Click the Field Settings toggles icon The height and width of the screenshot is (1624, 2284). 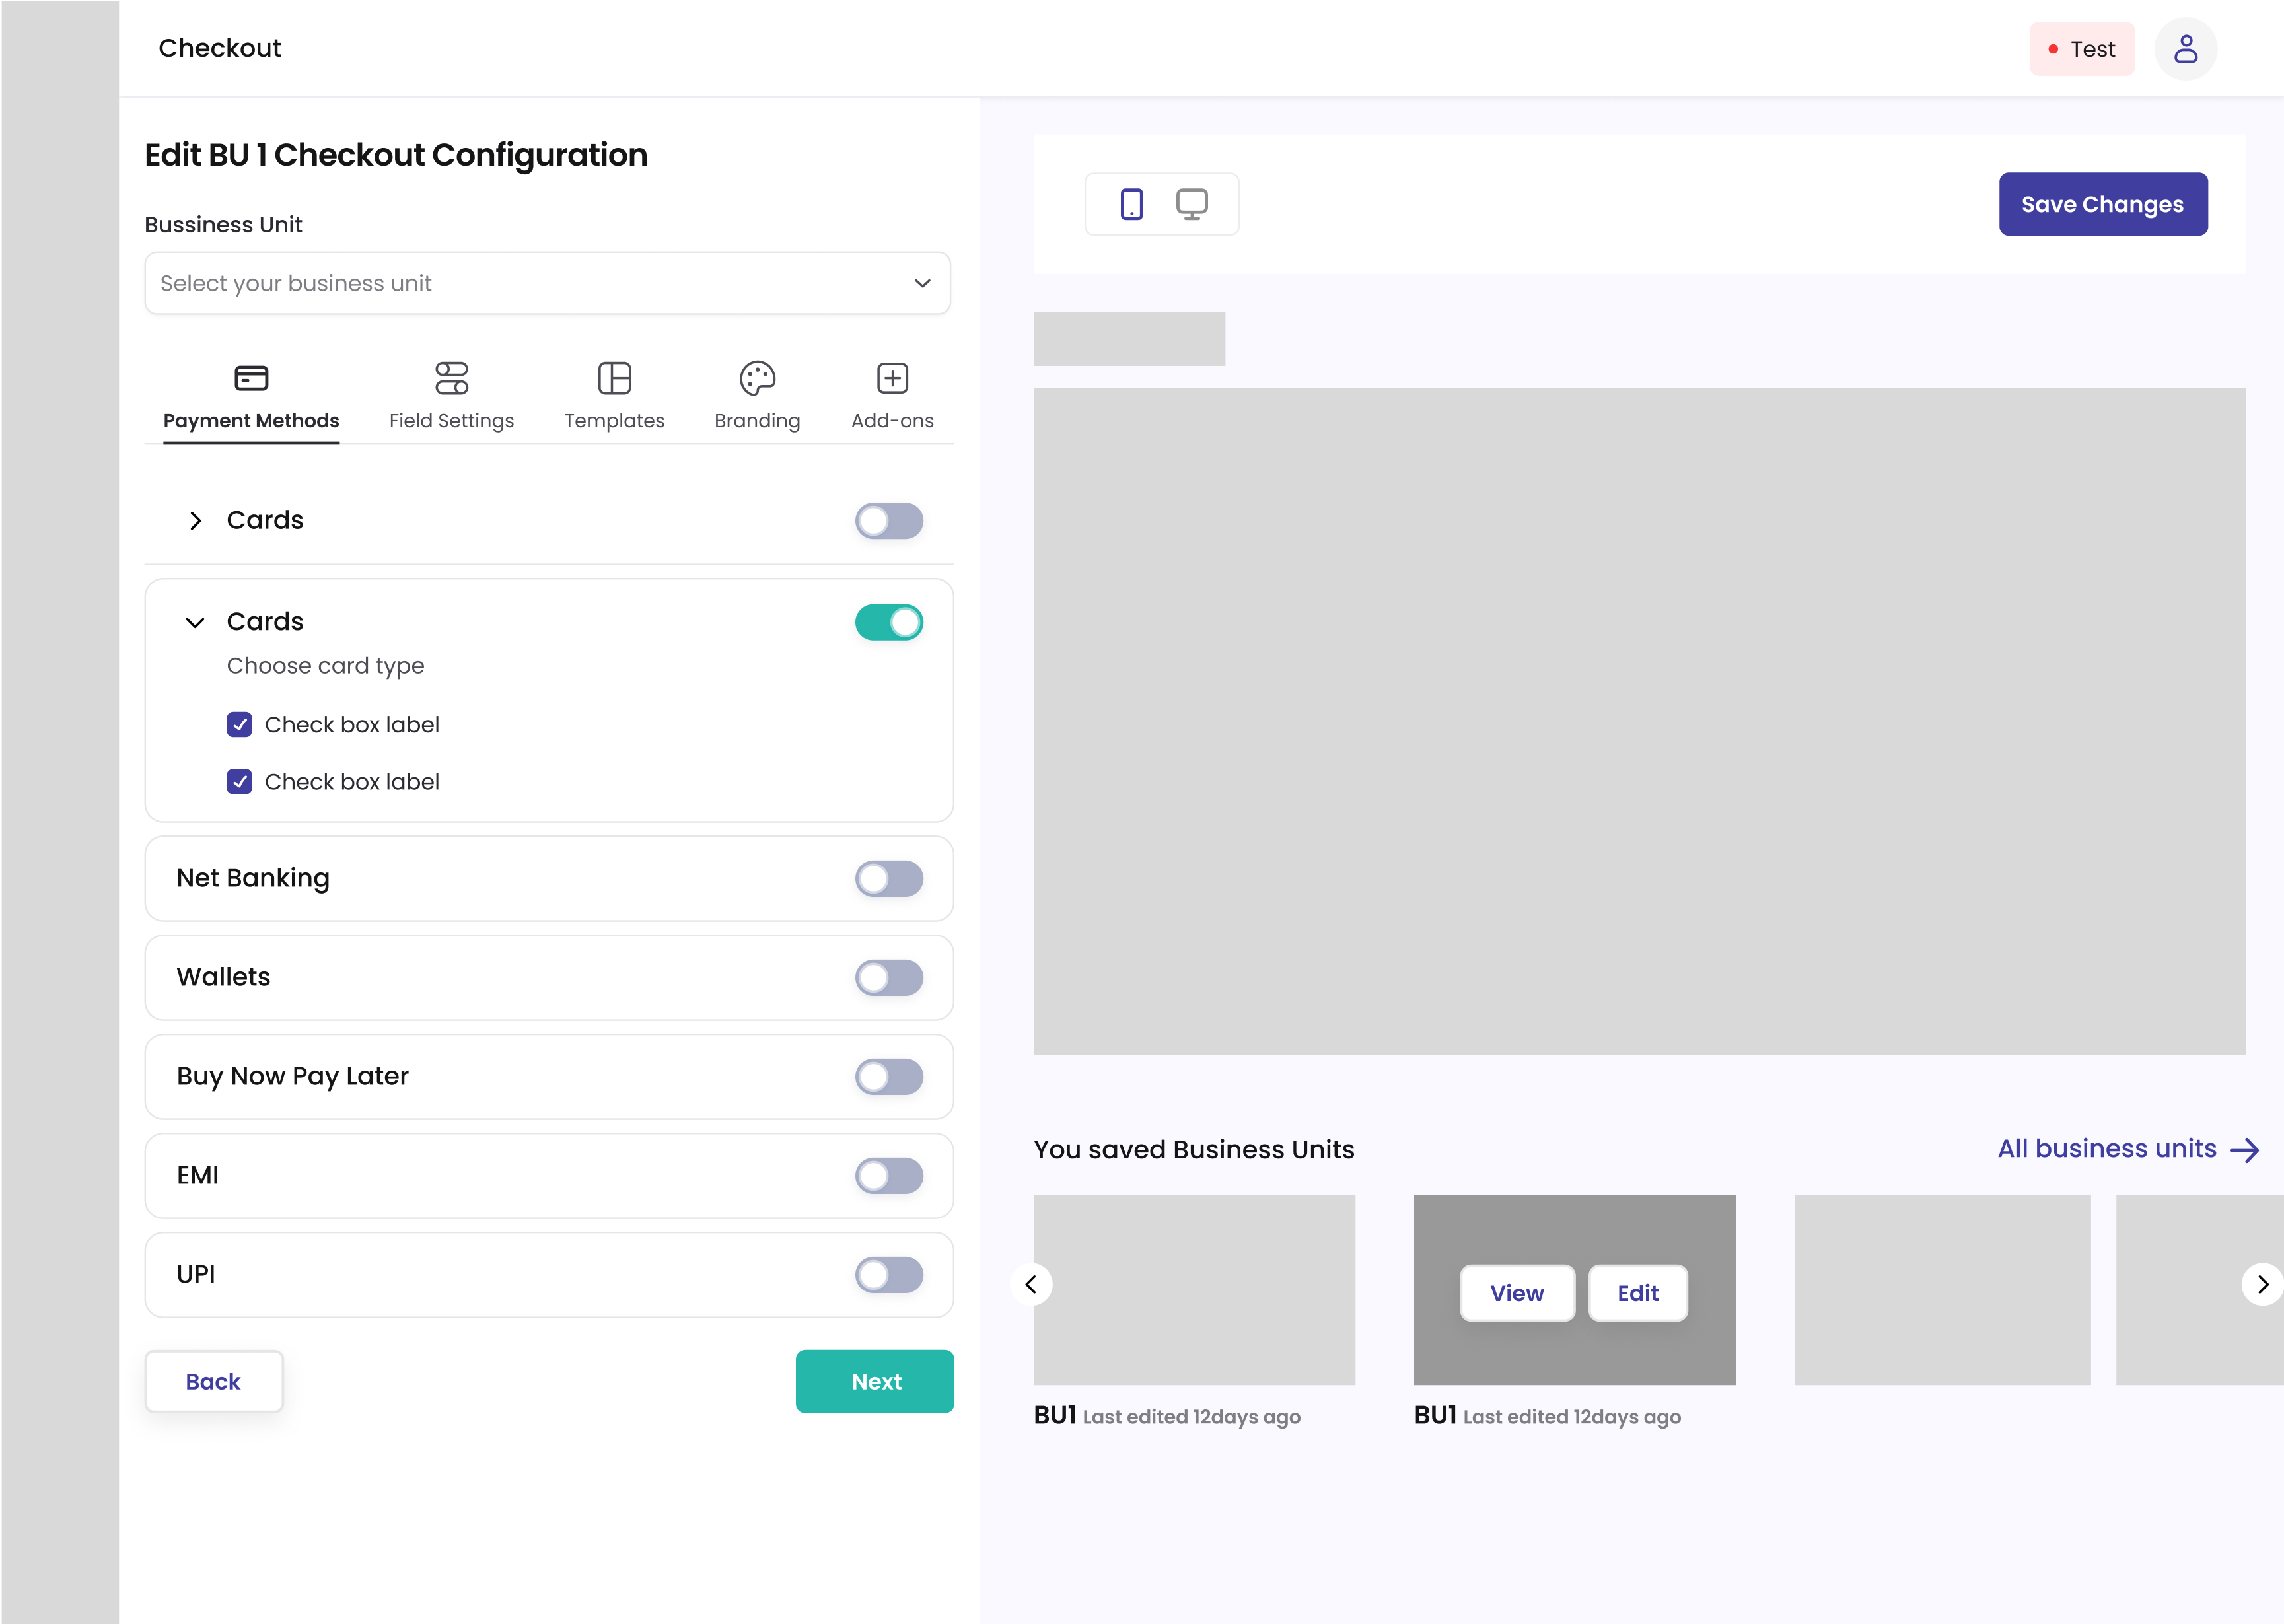[x=451, y=378]
